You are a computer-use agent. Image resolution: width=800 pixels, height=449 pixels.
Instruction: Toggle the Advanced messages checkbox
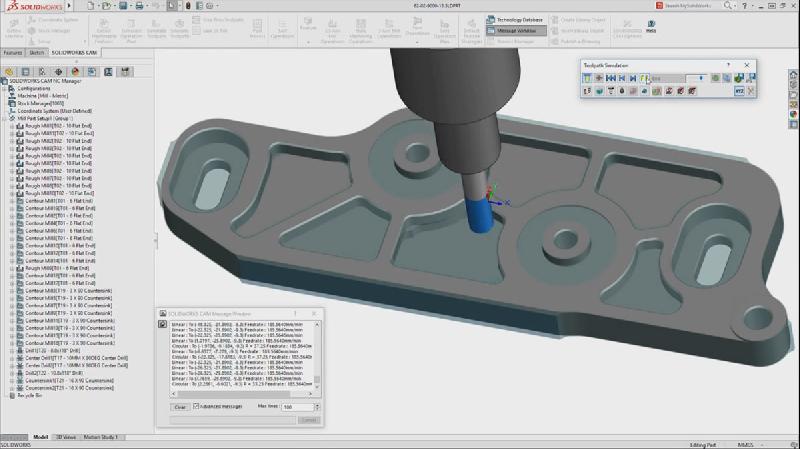pos(196,406)
